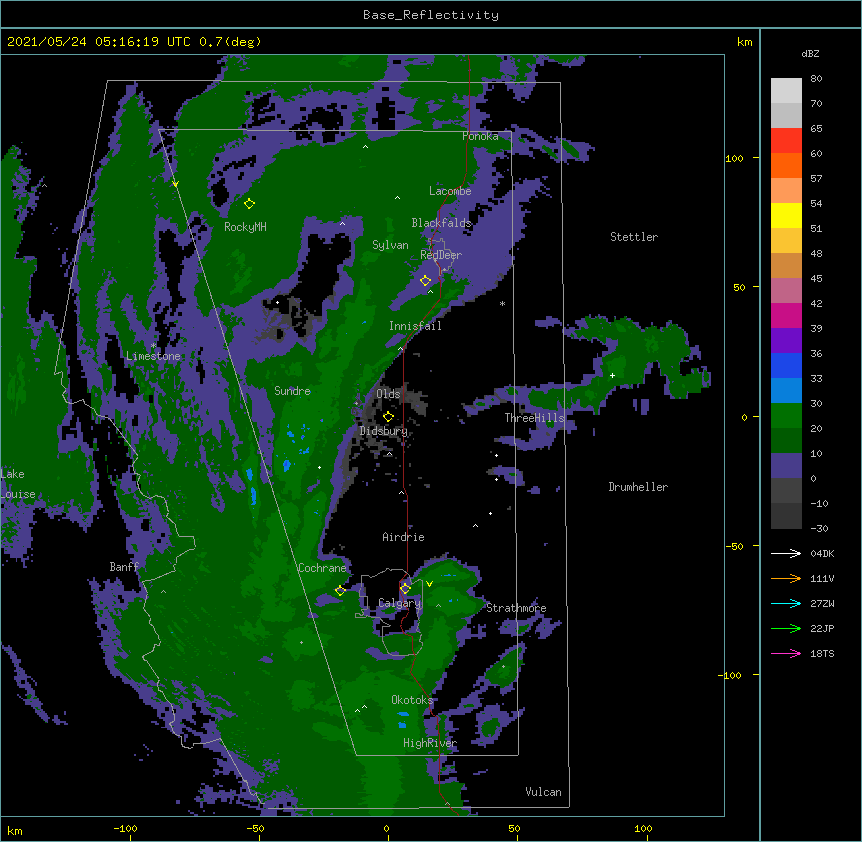Image resolution: width=862 pixels, height=842 pixels.
Task: Click the Didsbury label
Action: tap(384, 431)
